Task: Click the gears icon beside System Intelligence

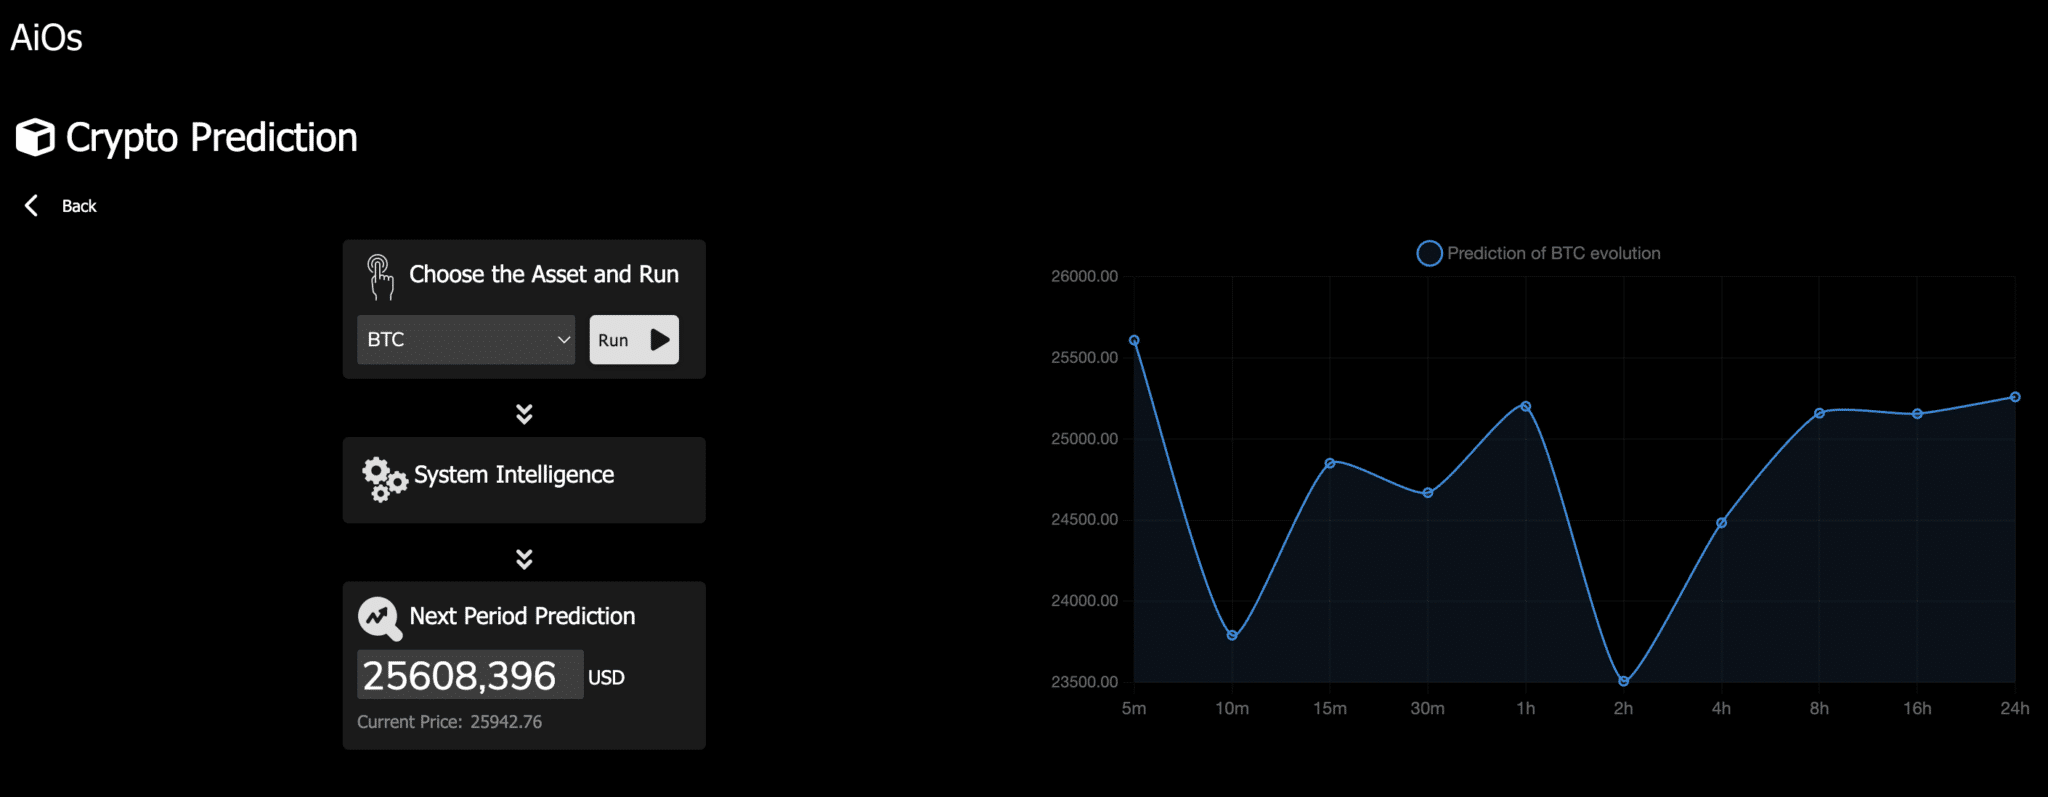Action: pos(384,480)
